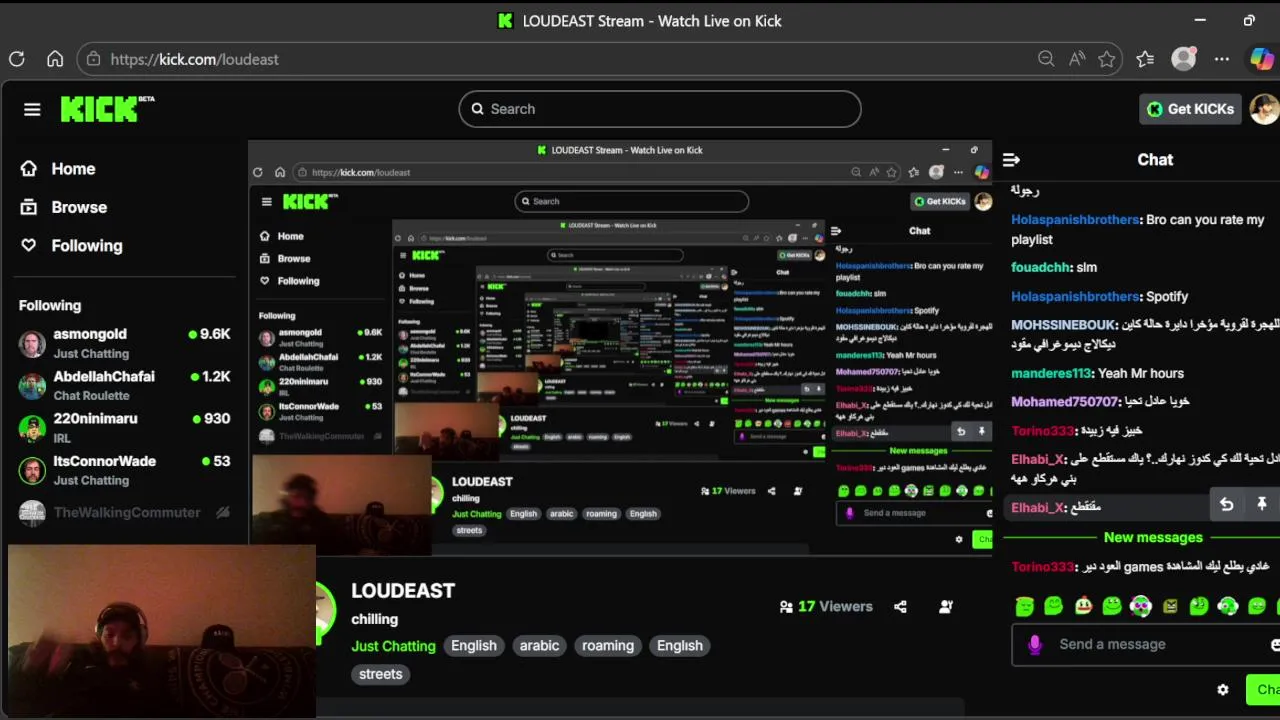Click the follow user icon beside share
1280x720 pixels.
click(x=946, y=606)
